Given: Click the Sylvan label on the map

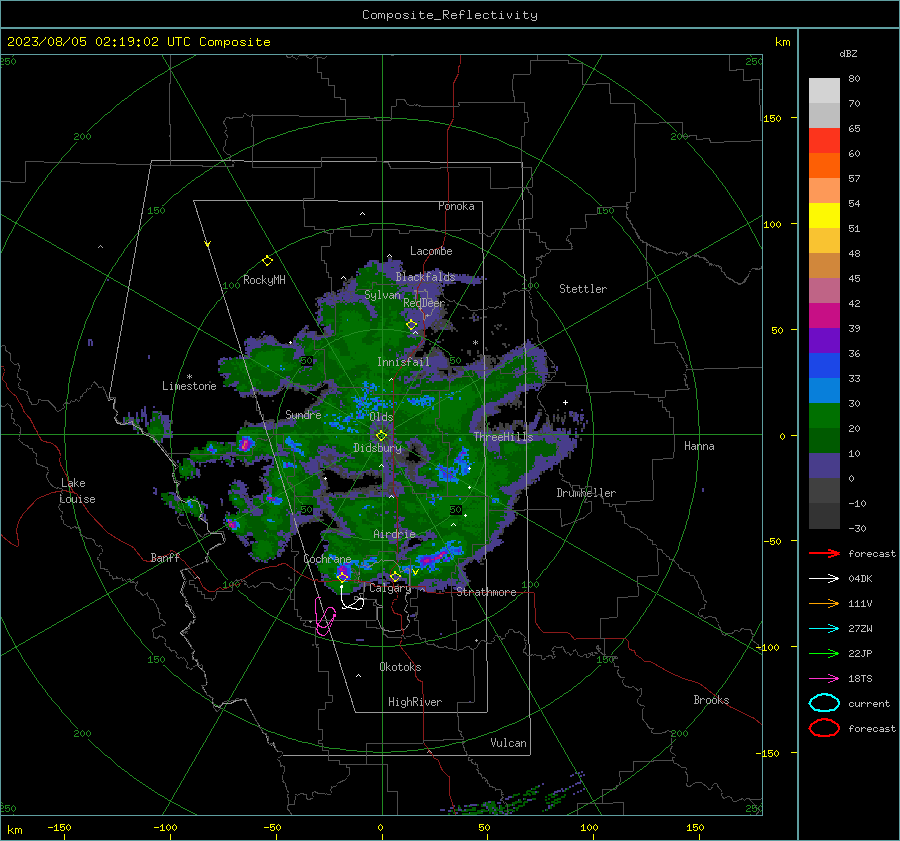Looking at the screenshot, I should [x=382, y=295].
